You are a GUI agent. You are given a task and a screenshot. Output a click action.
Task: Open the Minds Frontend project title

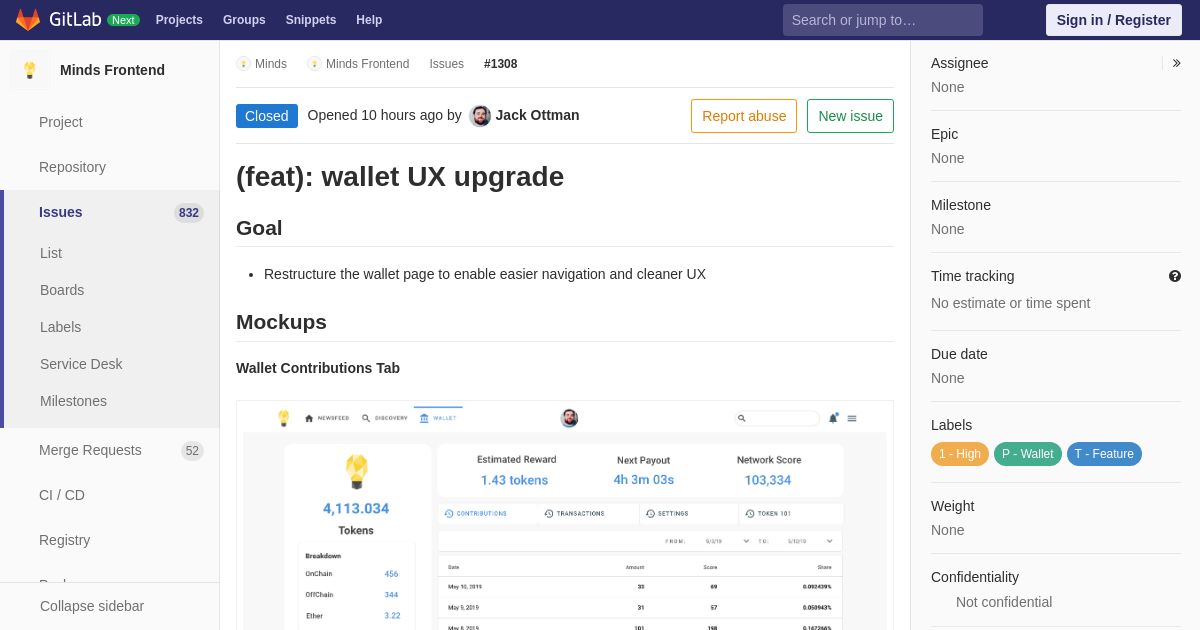tap(112, 70)
